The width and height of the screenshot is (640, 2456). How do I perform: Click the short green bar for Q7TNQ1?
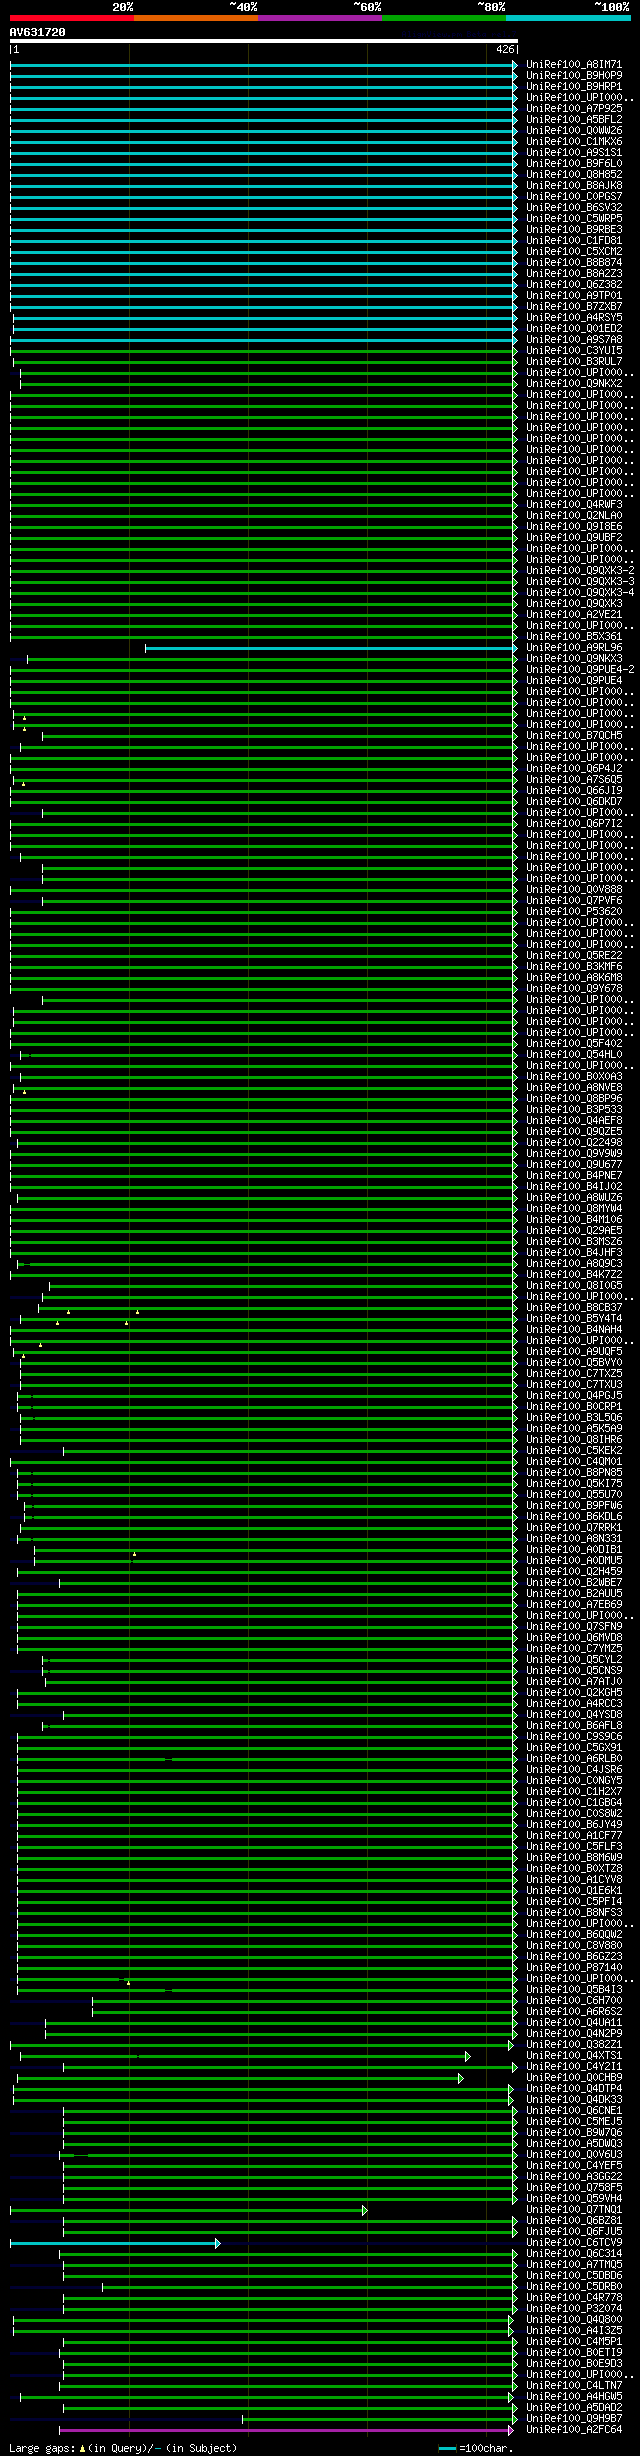tap(188, 2210)
